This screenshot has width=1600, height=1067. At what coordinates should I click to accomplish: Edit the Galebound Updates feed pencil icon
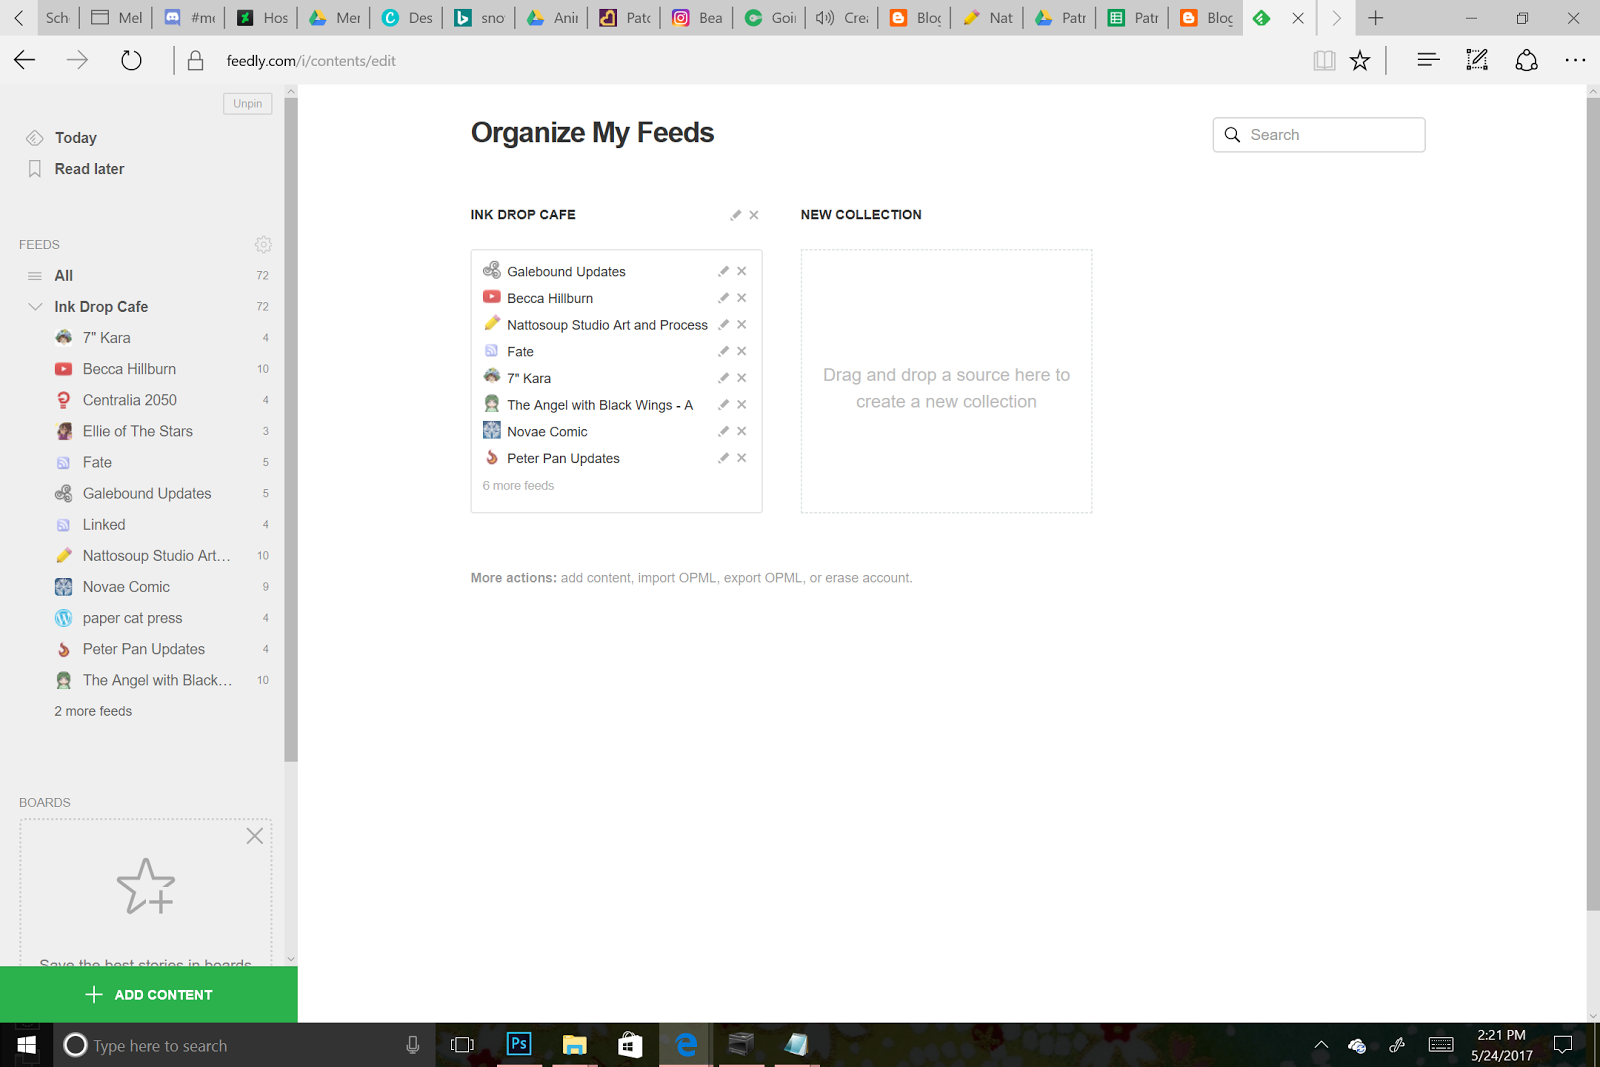723,271
